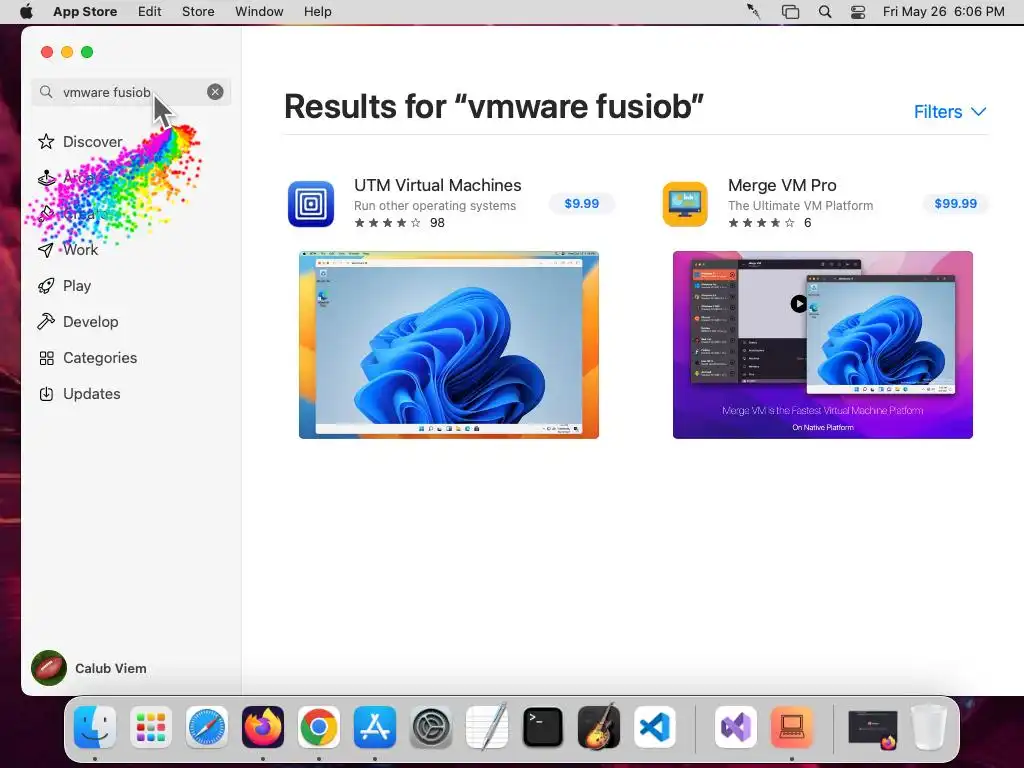Screen dimensions: 1024x768
Task: Select 'The Ultimate VM Platform' subtitle
Action: (800, 205)
